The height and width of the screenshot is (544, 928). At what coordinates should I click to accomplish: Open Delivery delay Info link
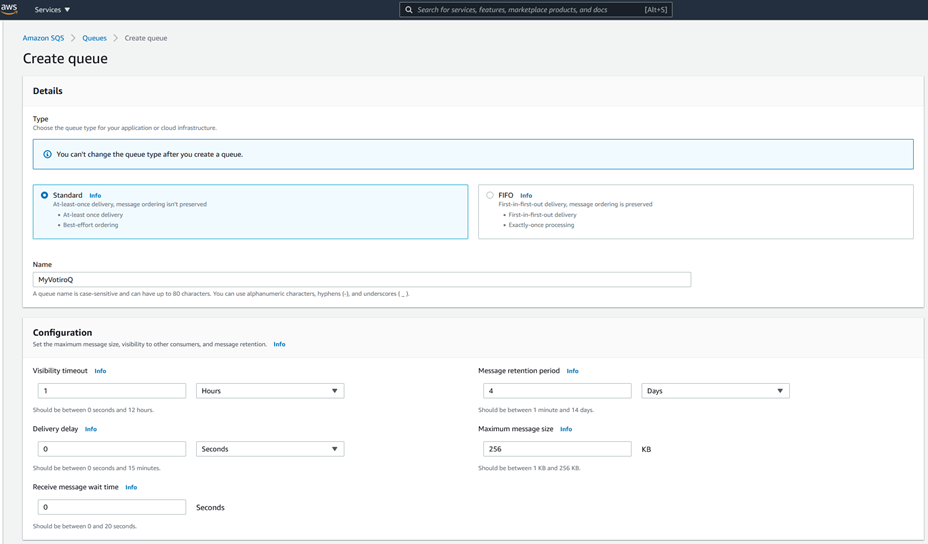pyautogui.click(x=91, y=429)
